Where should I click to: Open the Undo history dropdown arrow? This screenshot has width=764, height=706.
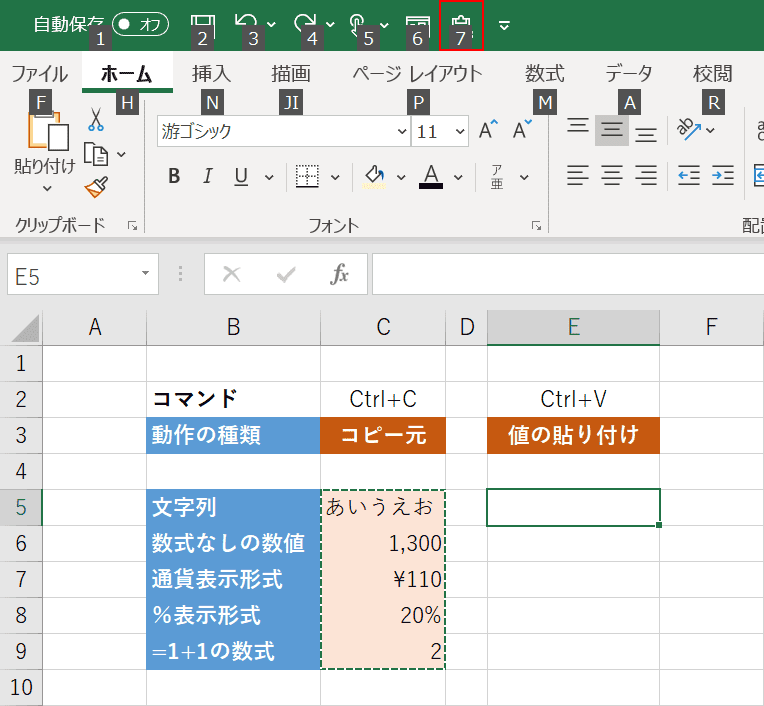[271, 24]
